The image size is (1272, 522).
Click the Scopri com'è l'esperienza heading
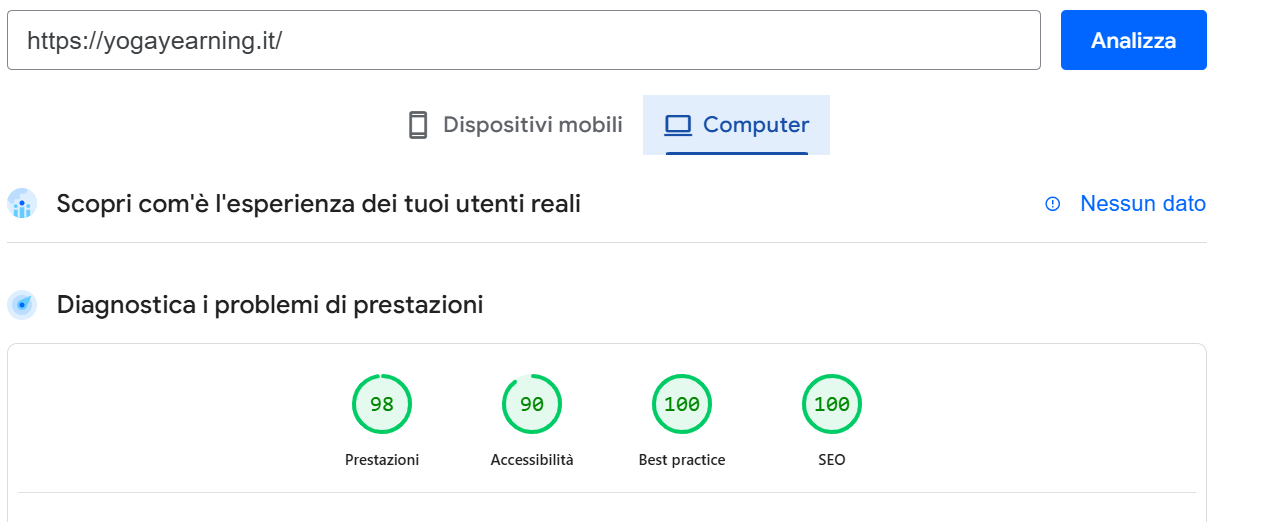[319, 204]
